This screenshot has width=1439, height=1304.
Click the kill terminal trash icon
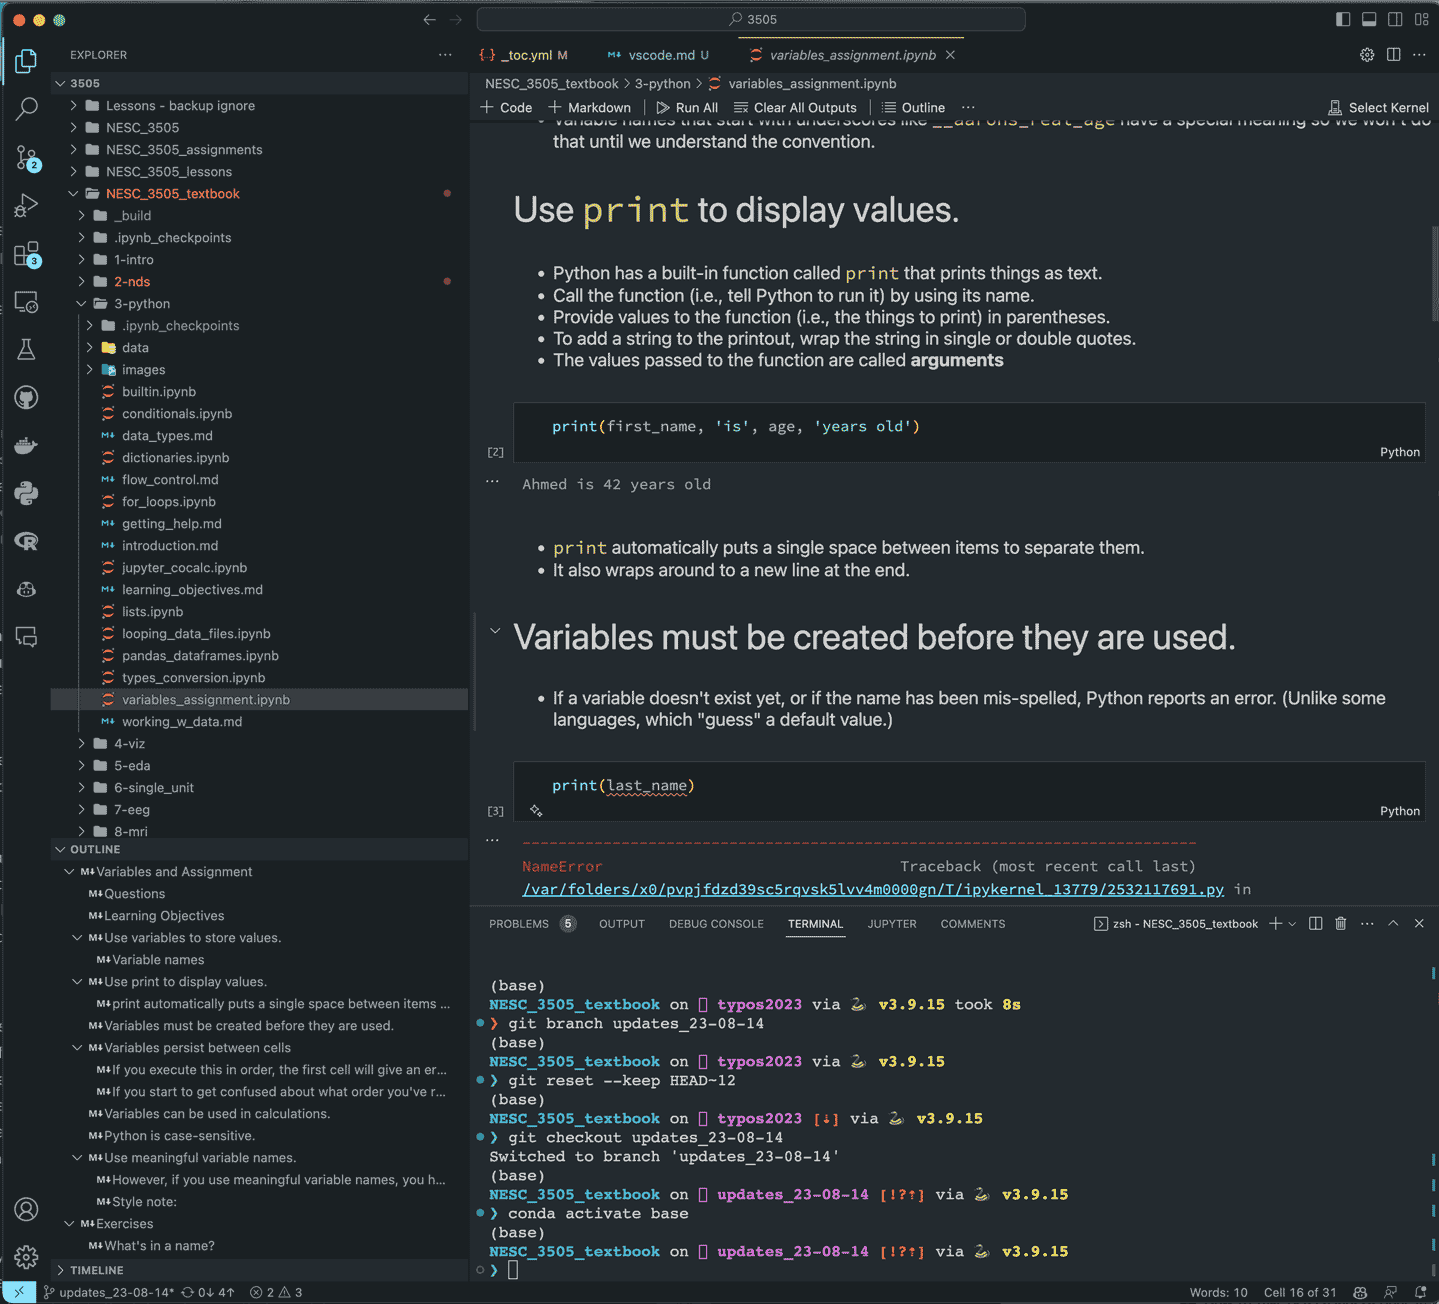pos(1341,924)
